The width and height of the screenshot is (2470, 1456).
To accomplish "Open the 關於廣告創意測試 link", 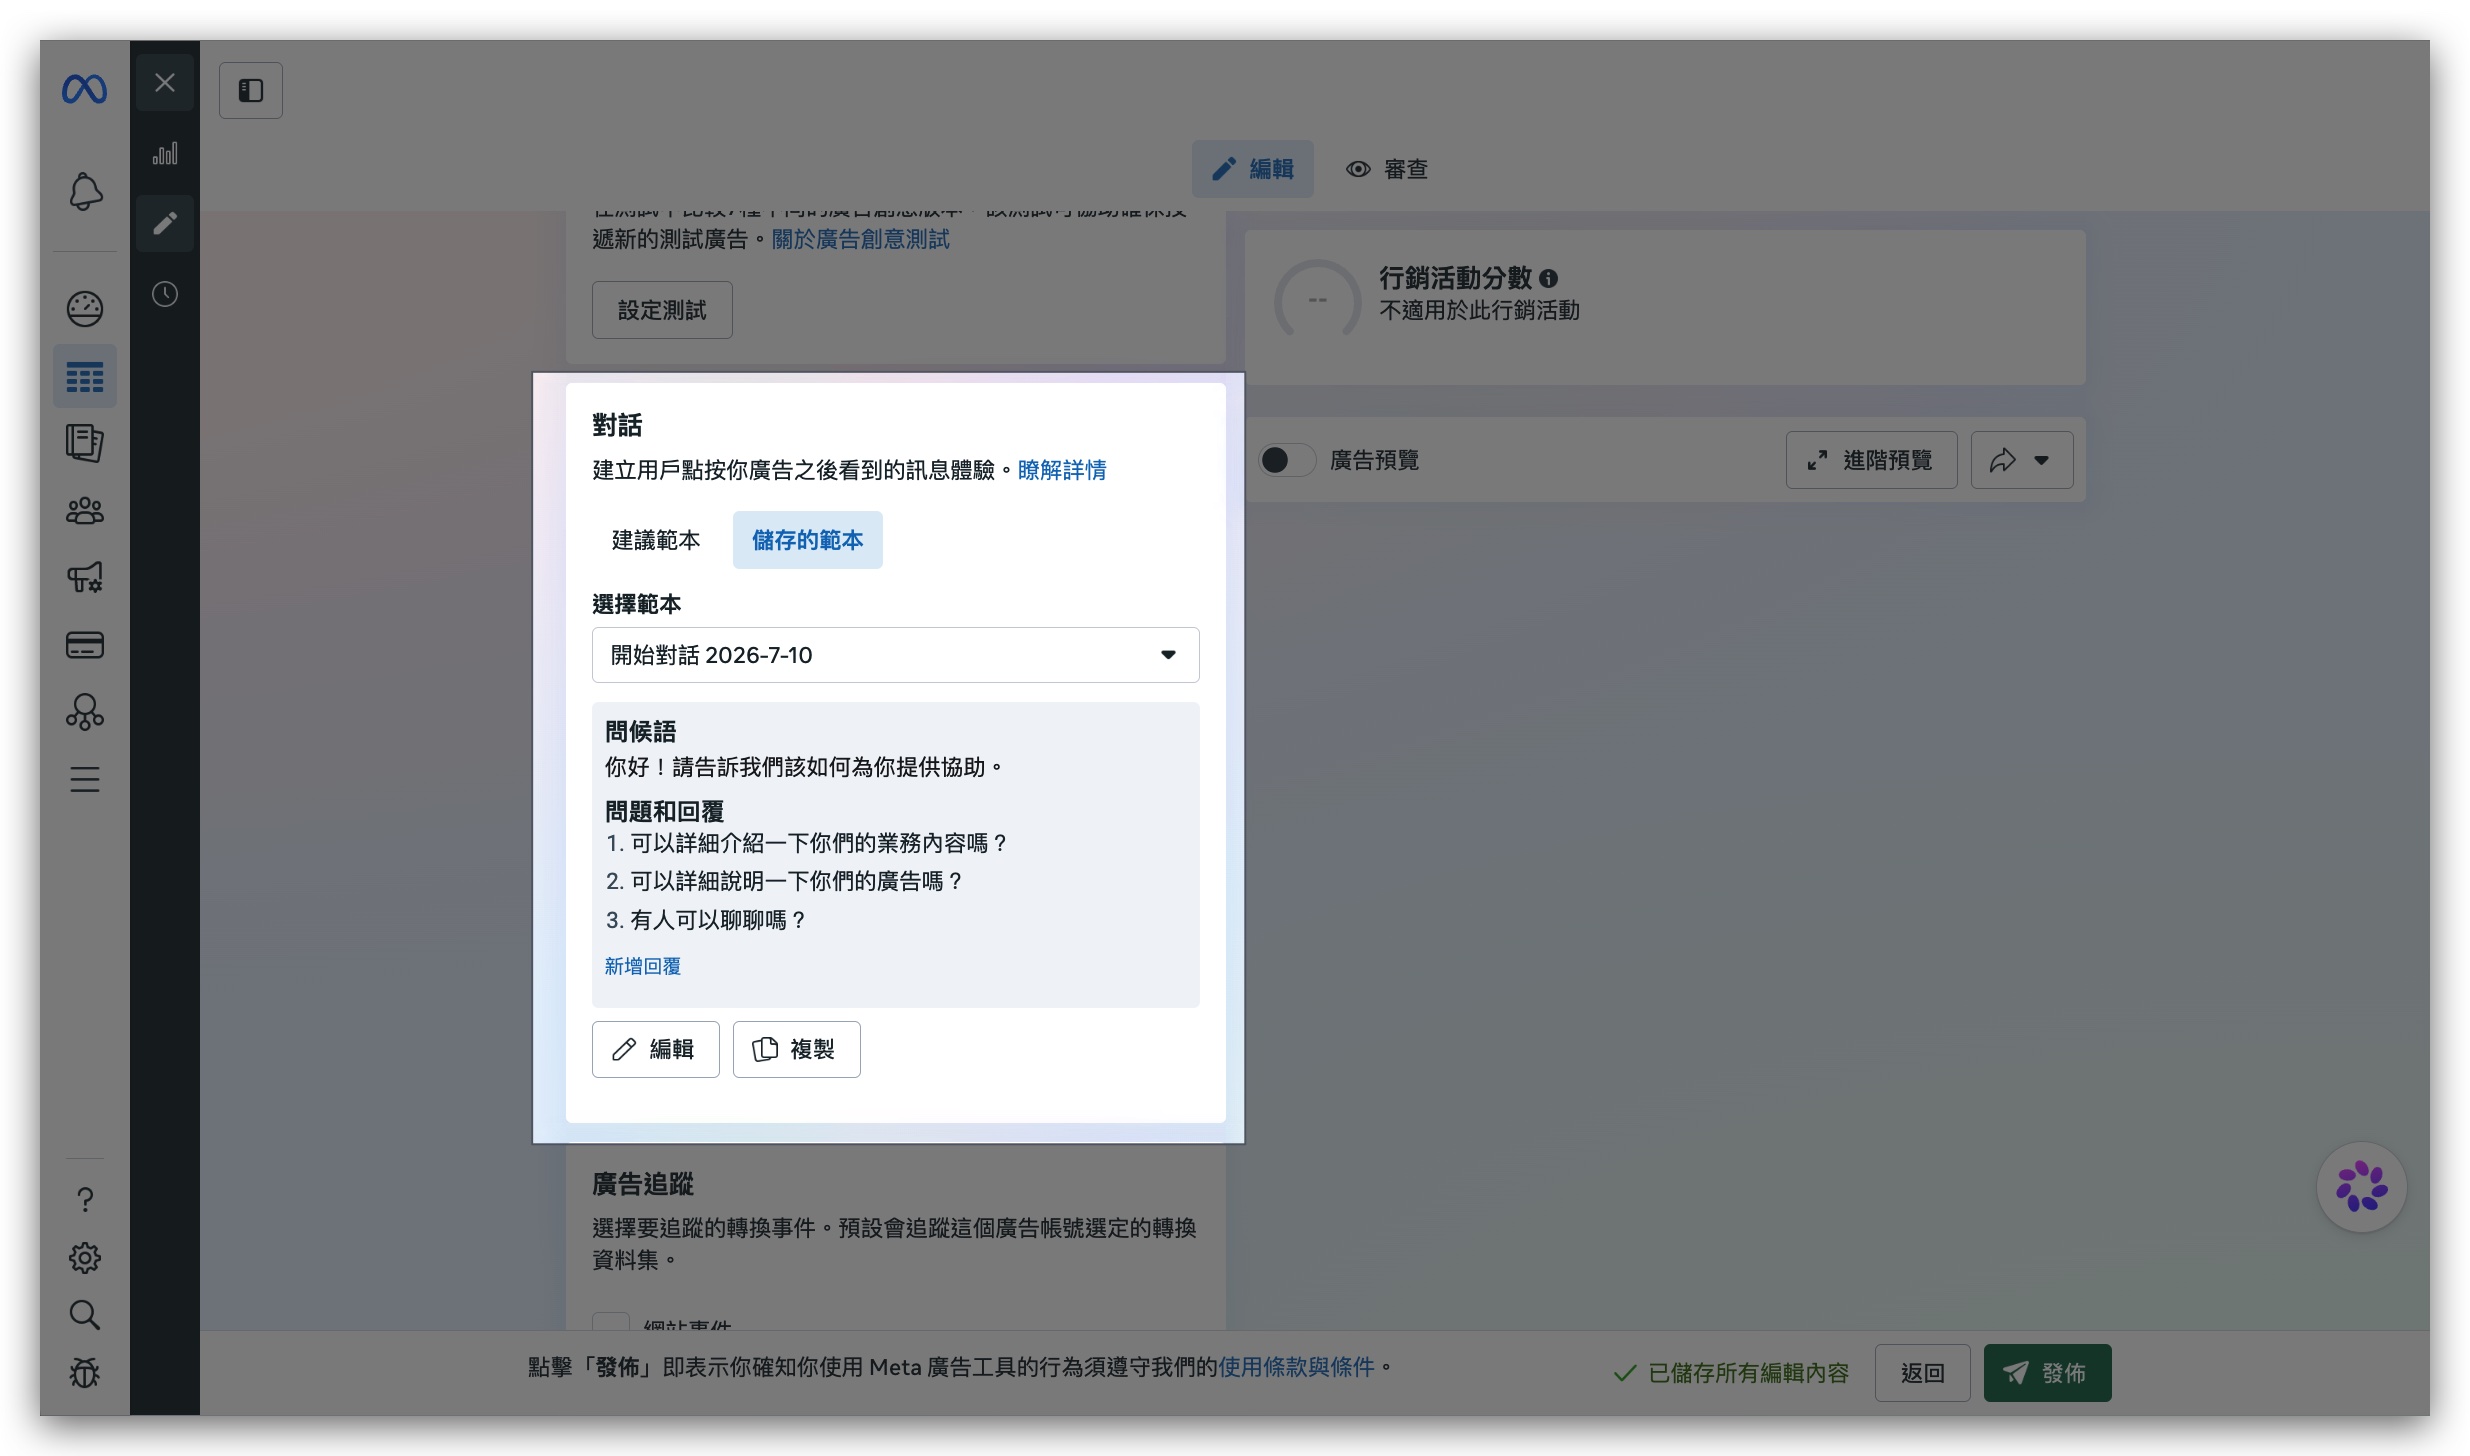I will point(860,240).
